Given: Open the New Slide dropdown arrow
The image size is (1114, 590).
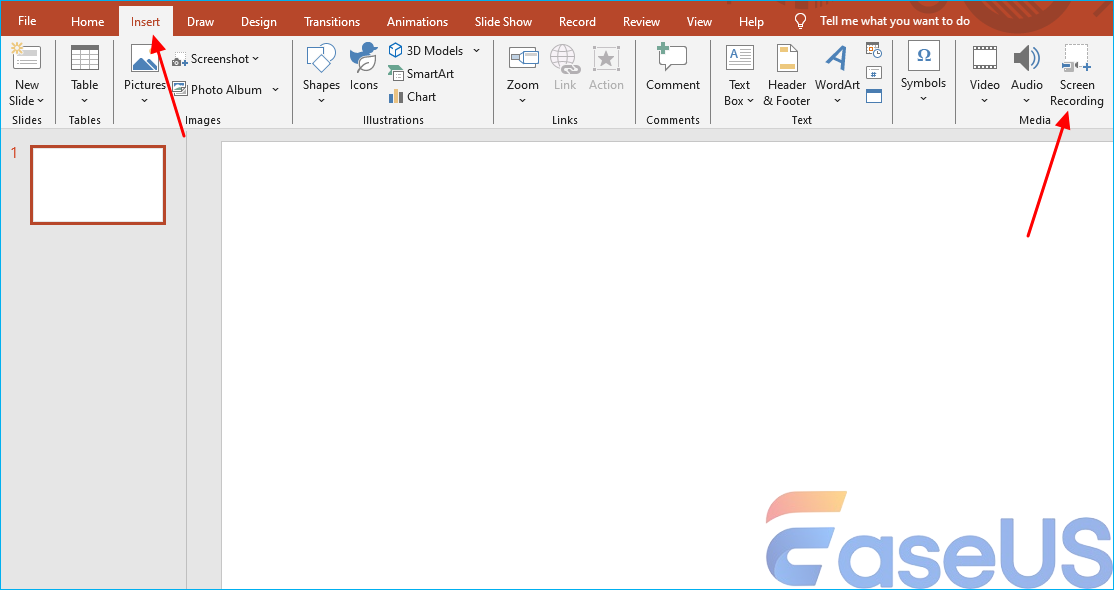Looking at the screenshot, I should tap(40, 101).
